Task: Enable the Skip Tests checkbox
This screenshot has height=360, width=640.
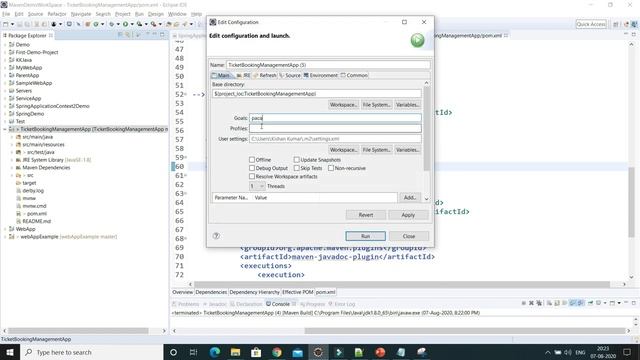Action: pyautogui.click(x=296, y=168)
